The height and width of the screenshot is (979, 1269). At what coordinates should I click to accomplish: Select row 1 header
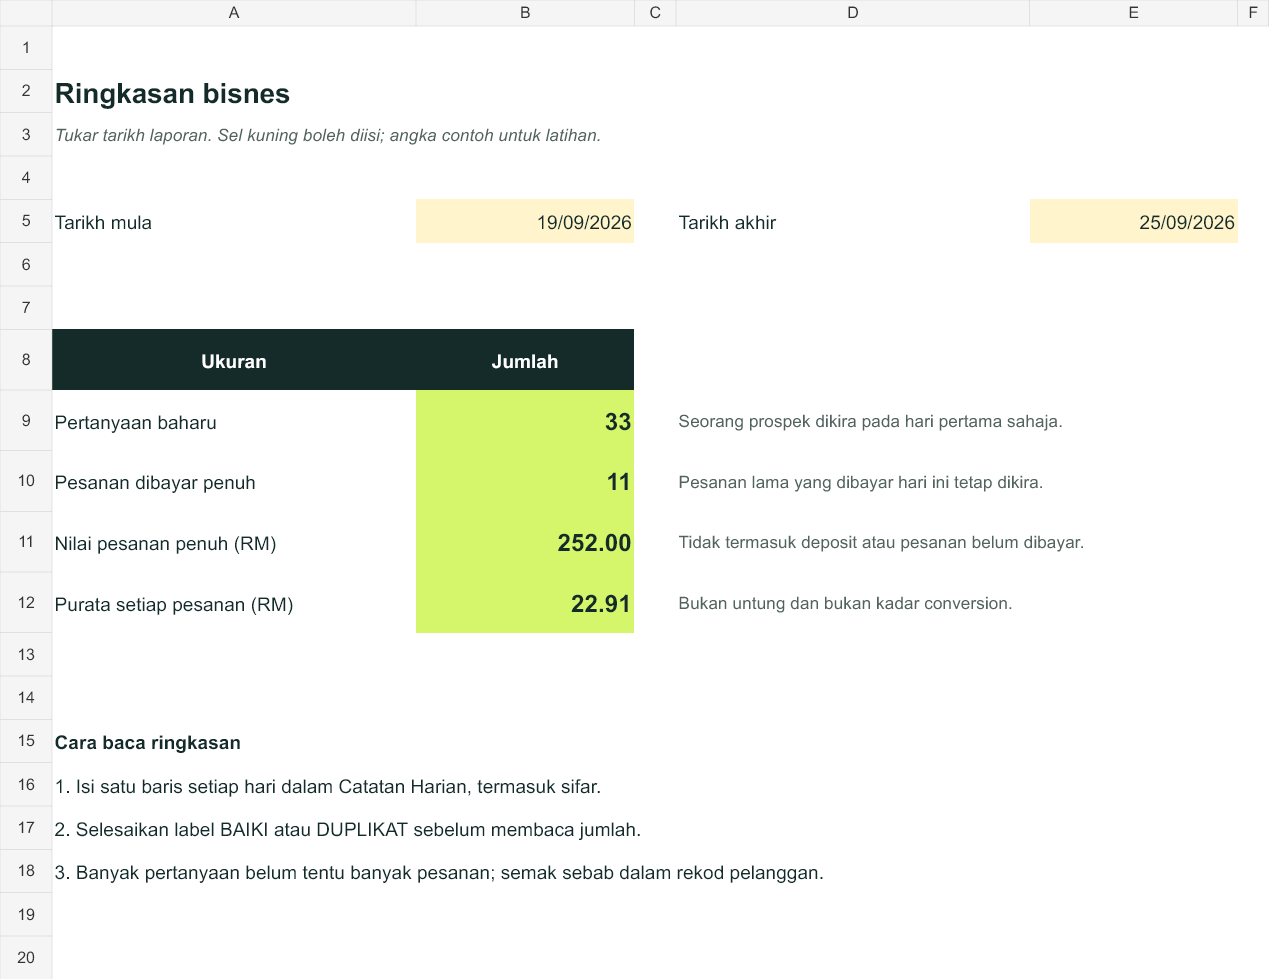pos(26,48)
